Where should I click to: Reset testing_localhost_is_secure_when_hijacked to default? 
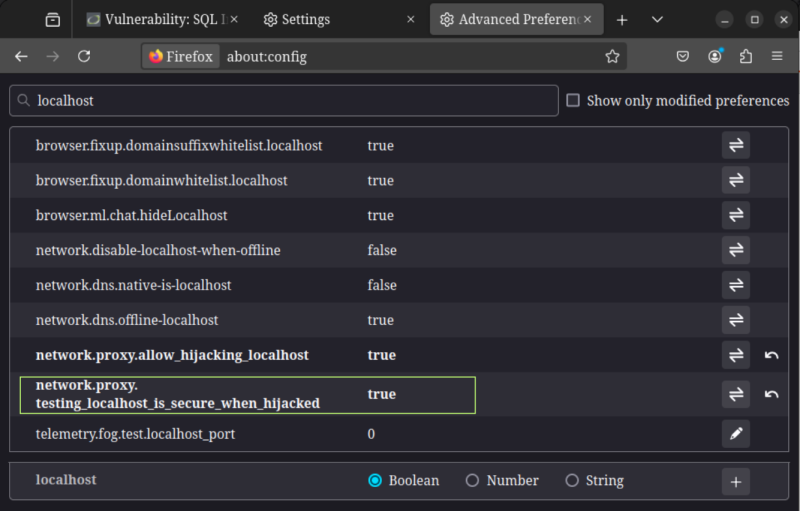[771, 394]
